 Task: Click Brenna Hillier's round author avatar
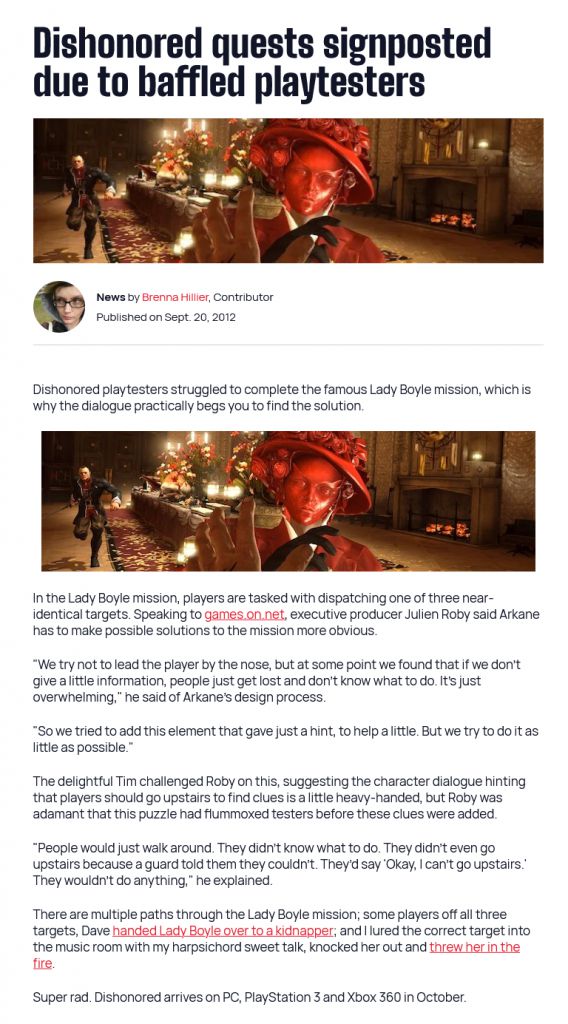59,306
